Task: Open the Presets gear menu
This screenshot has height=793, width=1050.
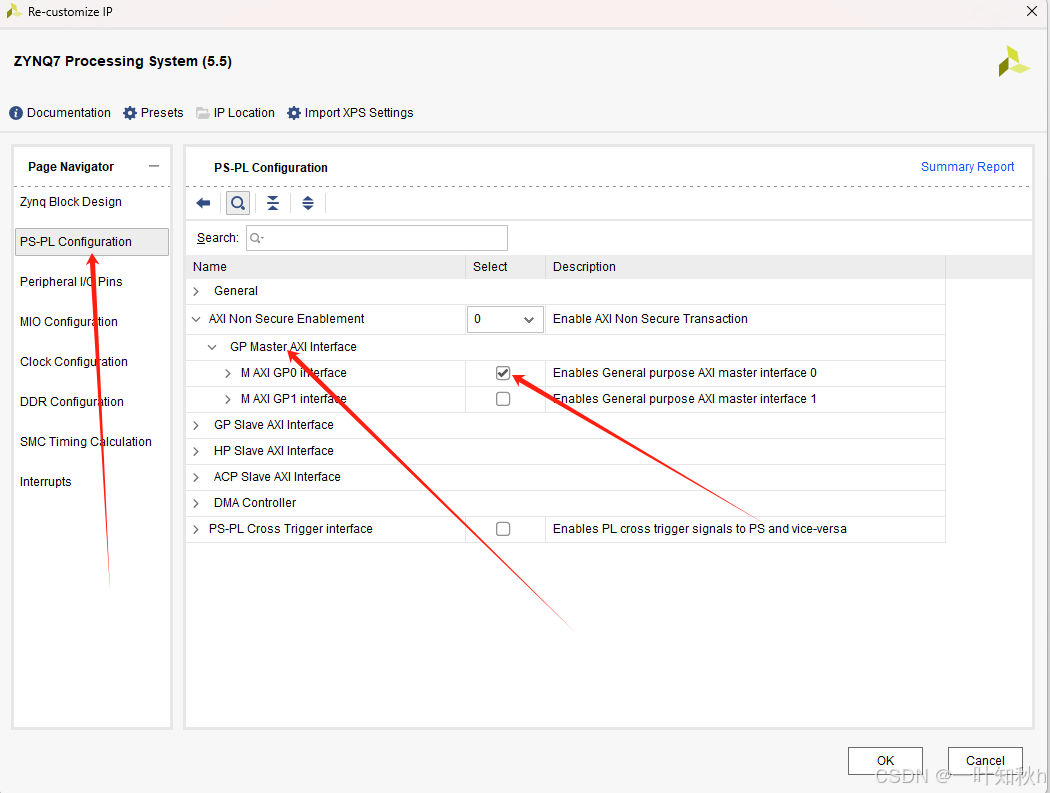Action: click(153, 113)
